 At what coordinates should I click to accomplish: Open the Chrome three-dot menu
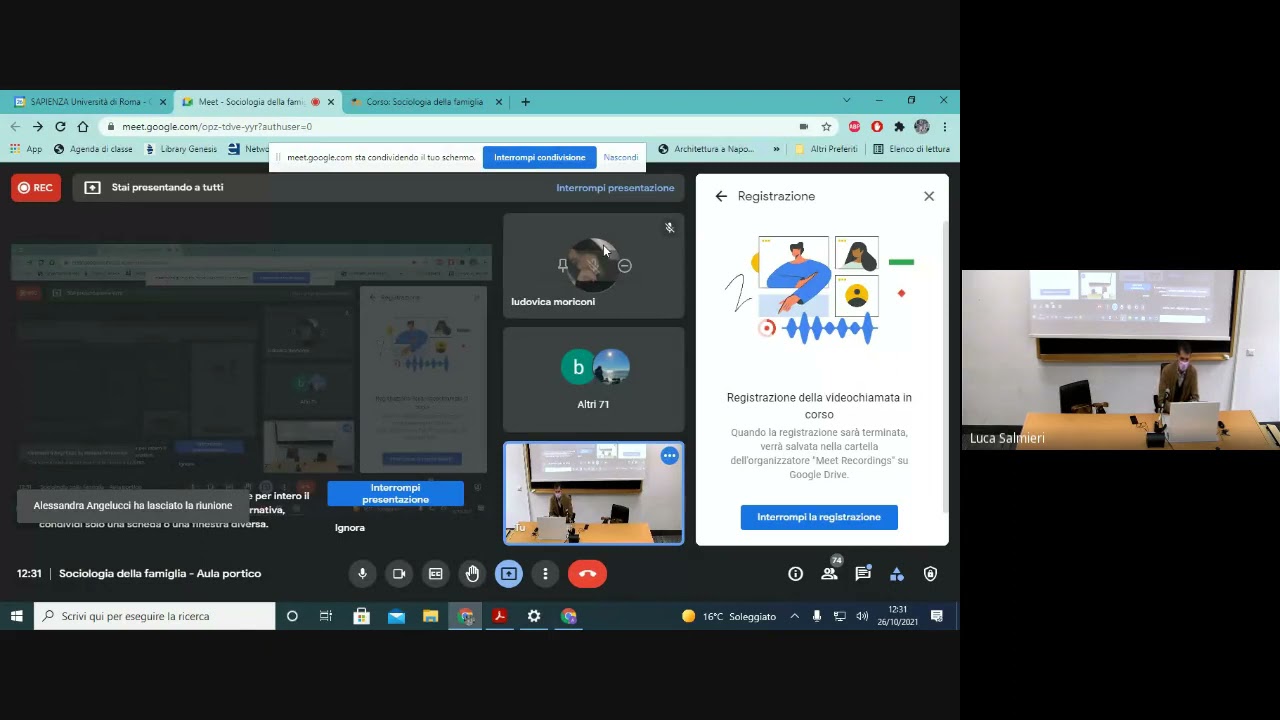point(945,127)
